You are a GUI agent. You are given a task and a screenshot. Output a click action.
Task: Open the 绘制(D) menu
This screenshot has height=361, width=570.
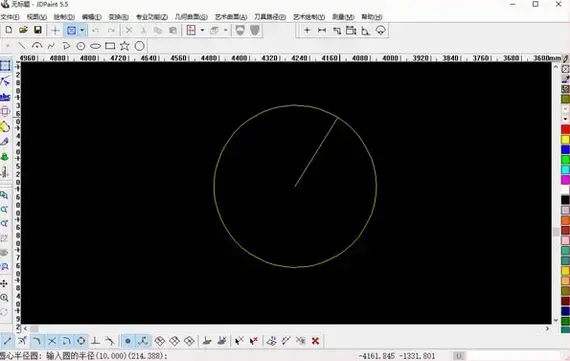64,17
